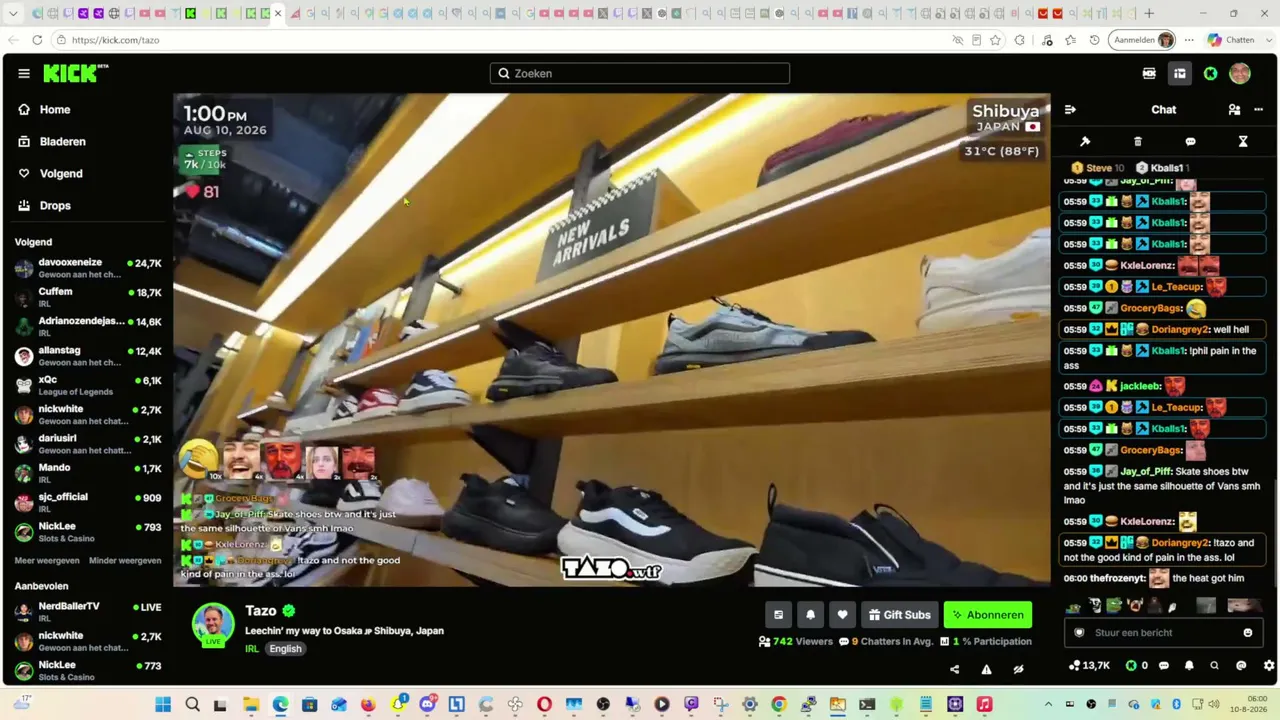Image resolution: width=1280 pixels, height=720 pixels.
Task: Go to the Kick logo homepage
Action: coord(75,73)
